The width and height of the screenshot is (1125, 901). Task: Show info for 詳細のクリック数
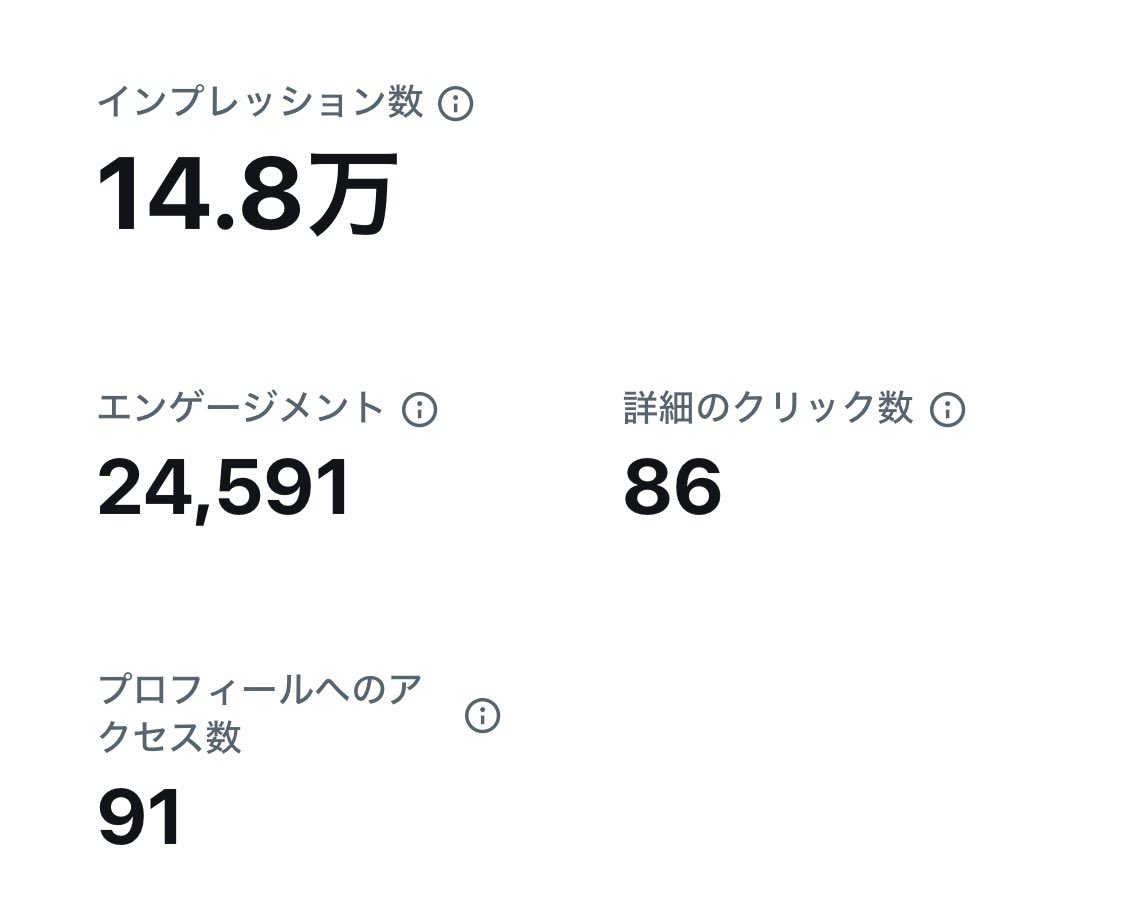point(948,410)
